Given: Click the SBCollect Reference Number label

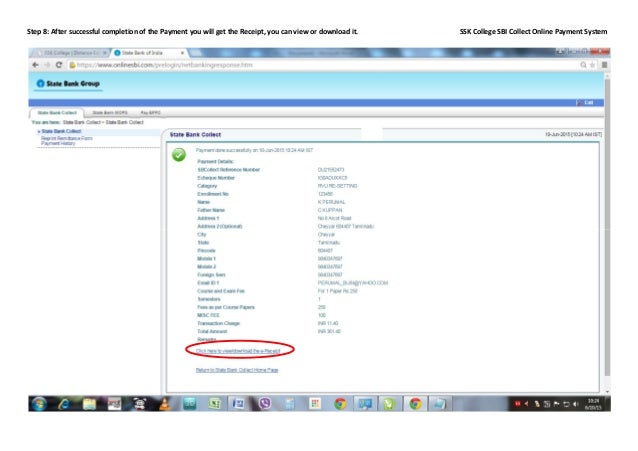Looking at the screenshot, I should click(x=229, y=170).
